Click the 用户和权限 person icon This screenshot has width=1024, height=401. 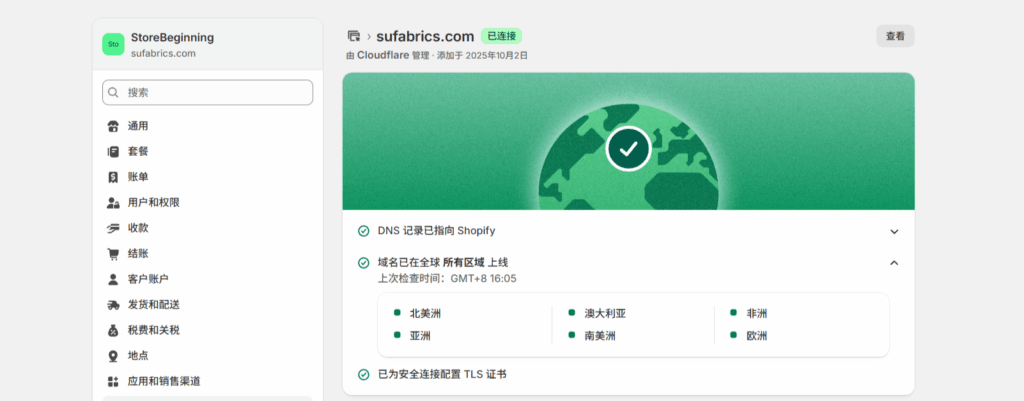[x=113, y=202]
